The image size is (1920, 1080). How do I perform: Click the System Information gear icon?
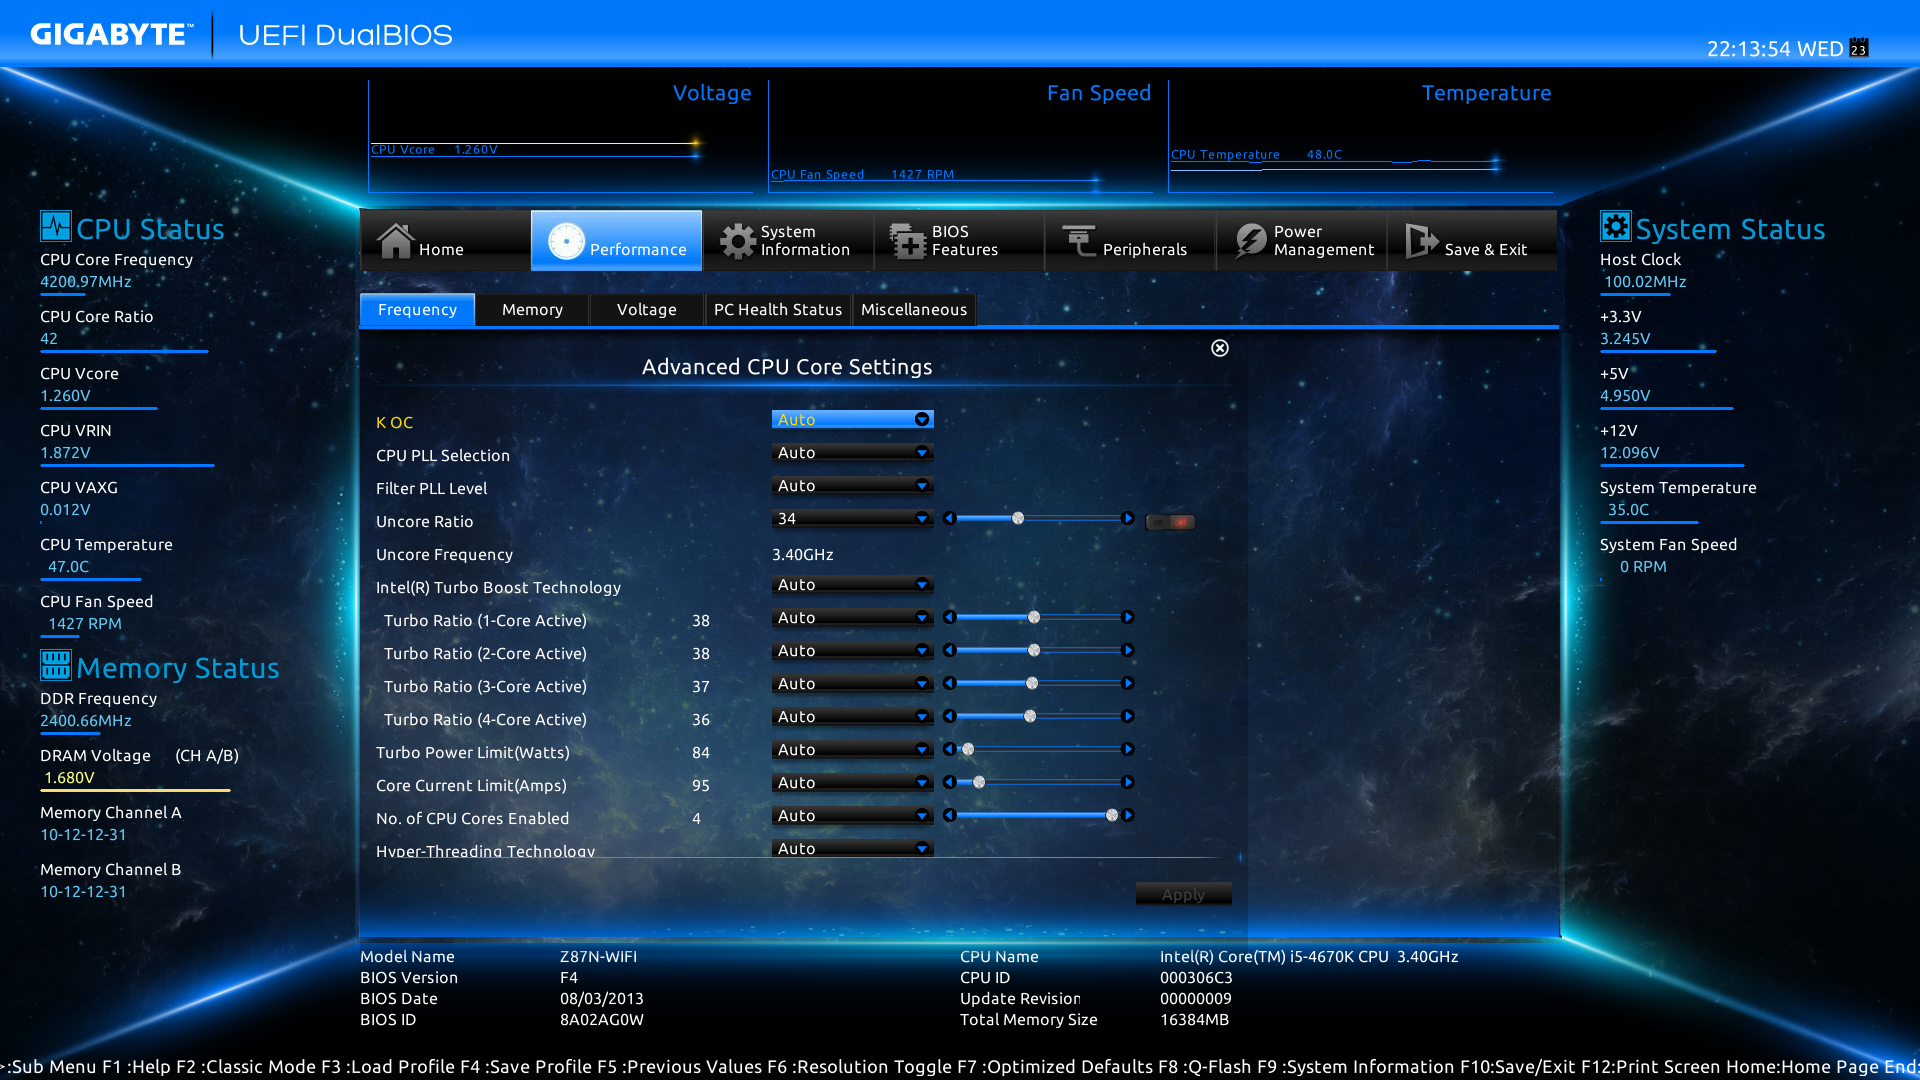738,241
